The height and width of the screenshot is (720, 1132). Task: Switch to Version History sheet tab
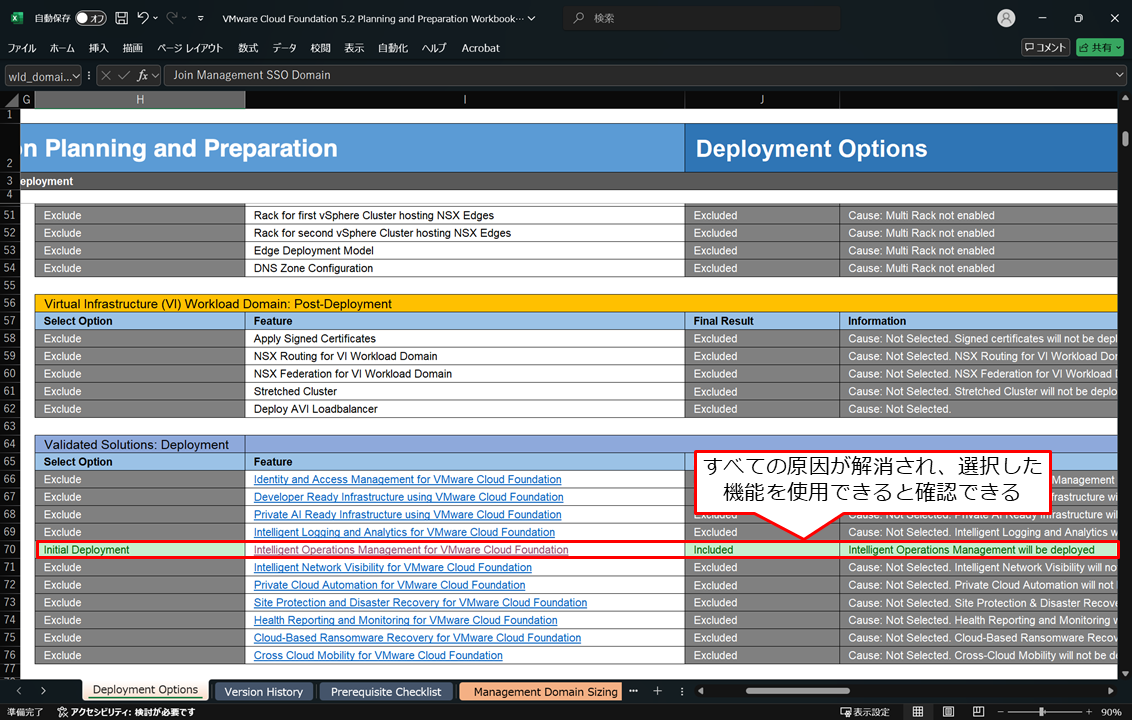(x=264, y=692)
